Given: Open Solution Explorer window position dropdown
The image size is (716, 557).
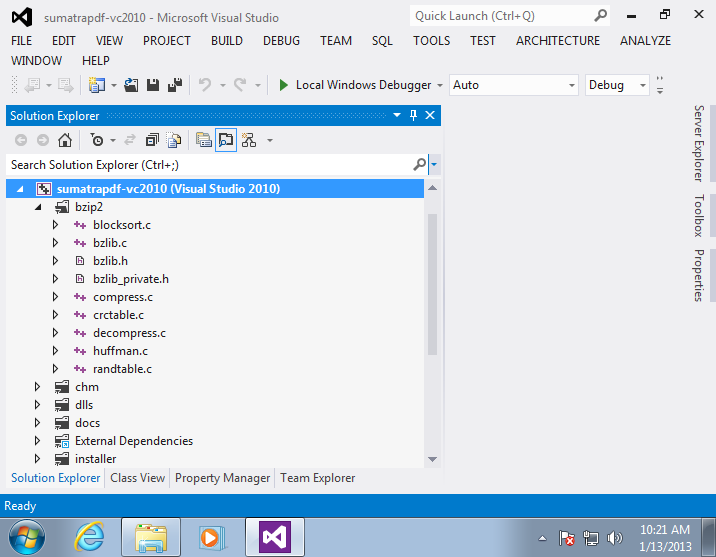Looking at the screenshot, I should click(x=397, y=116).
